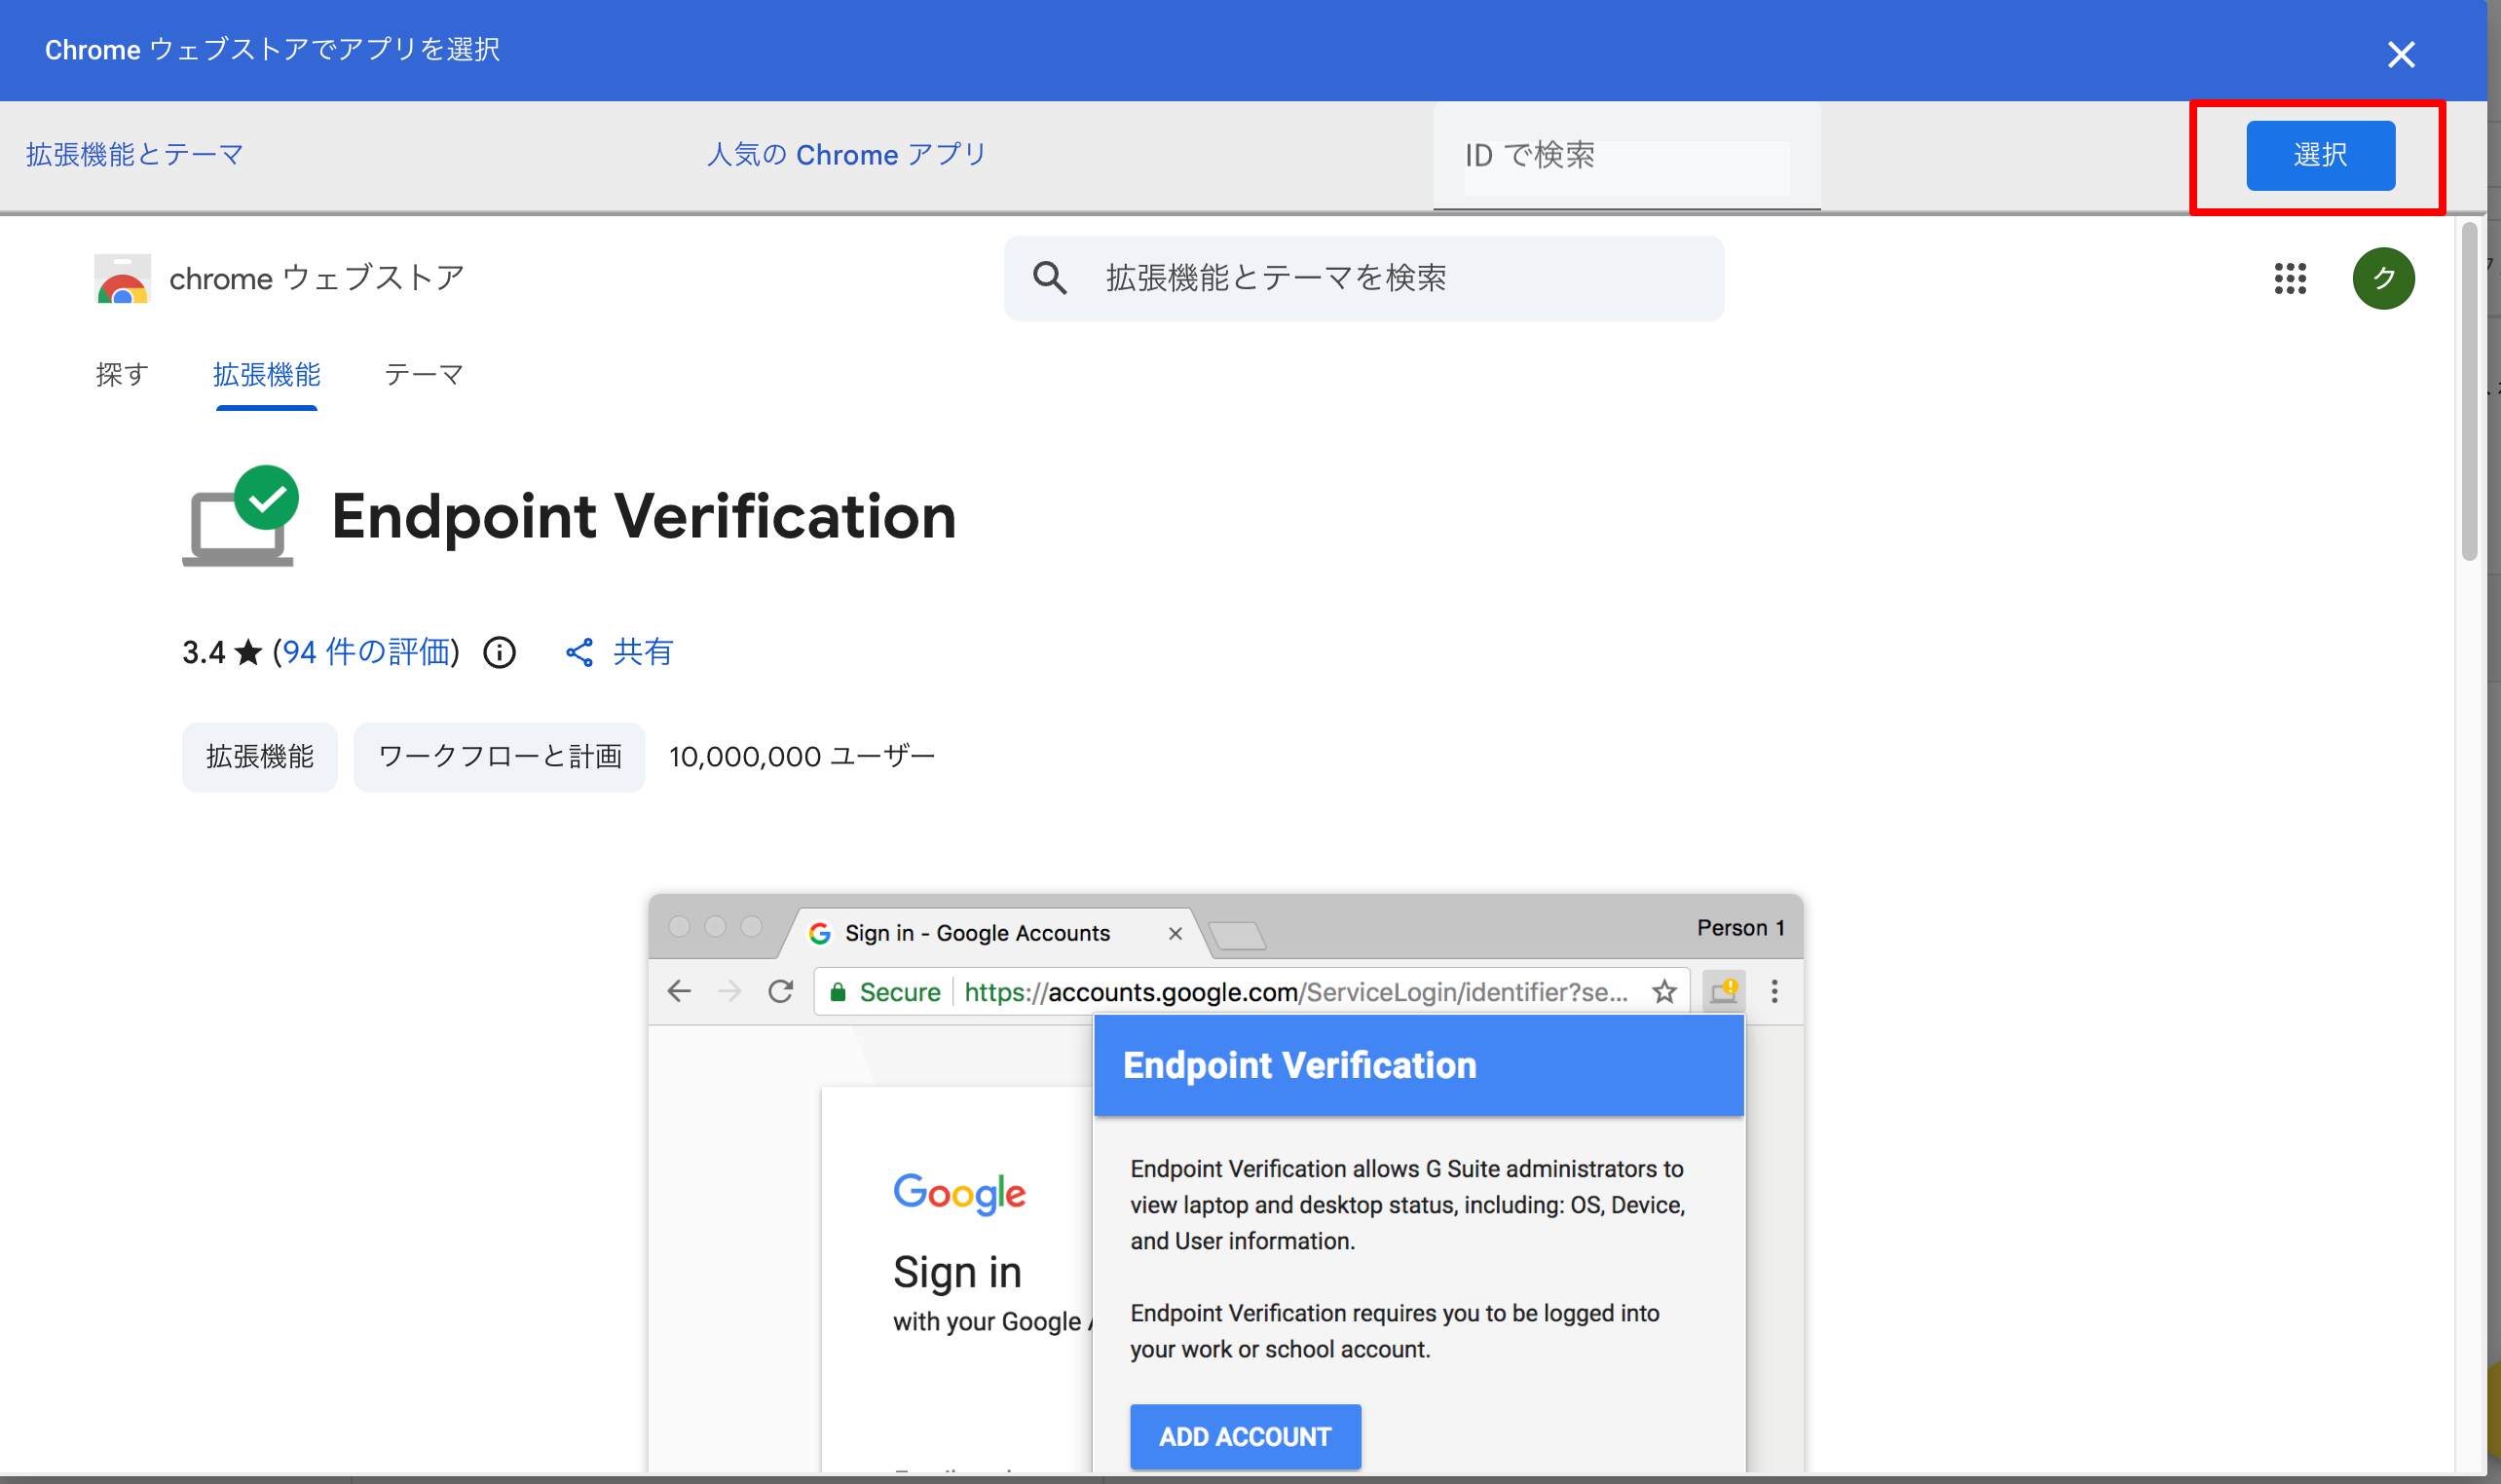Switch to the テーマ tab

[424, 375]
